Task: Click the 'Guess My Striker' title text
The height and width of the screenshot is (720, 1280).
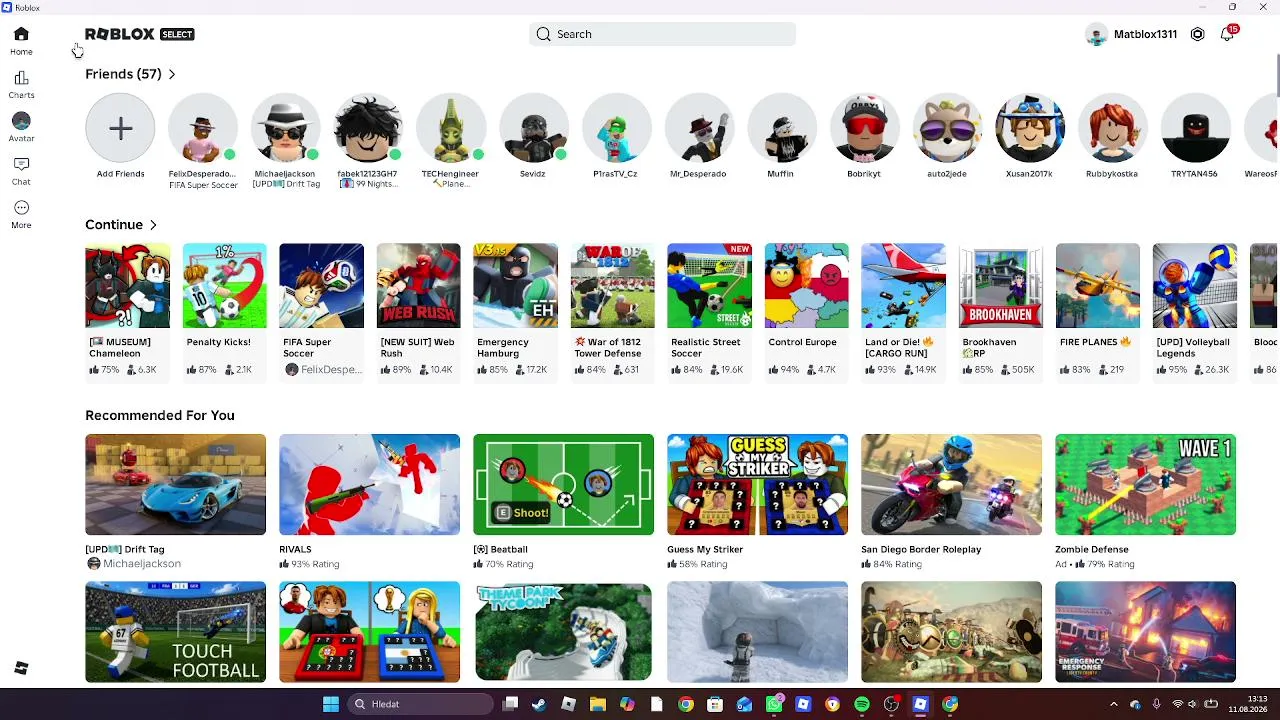Action: point(705,549)
